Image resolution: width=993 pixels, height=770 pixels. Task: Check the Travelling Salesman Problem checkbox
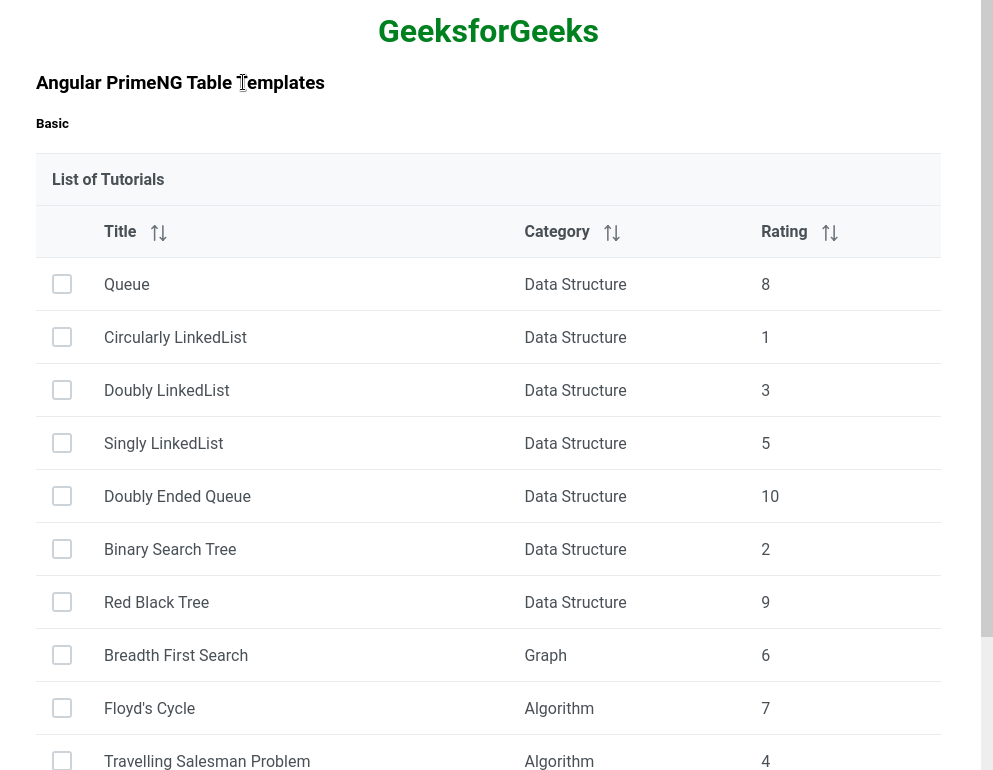pos(62,760)
